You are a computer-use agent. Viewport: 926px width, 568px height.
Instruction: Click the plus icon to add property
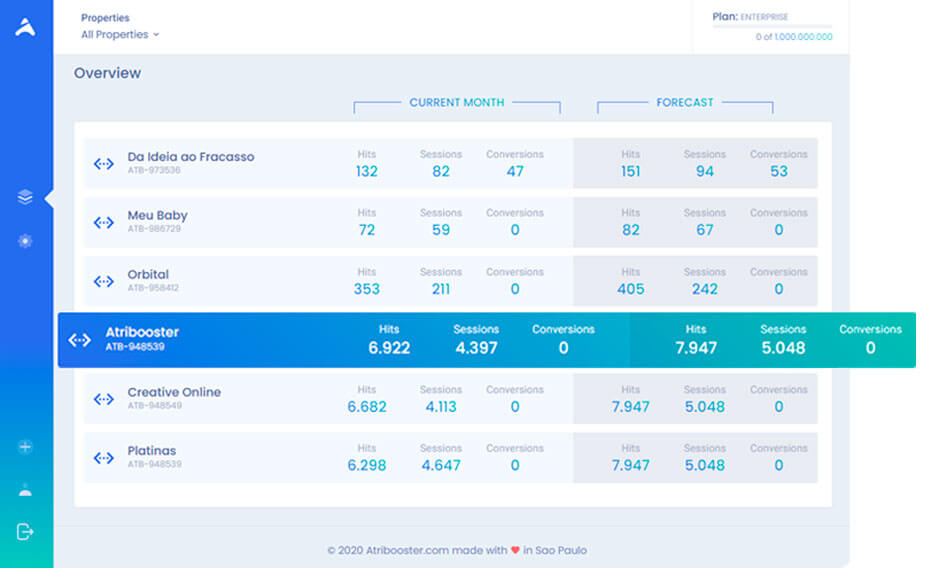tap(25, 447)
